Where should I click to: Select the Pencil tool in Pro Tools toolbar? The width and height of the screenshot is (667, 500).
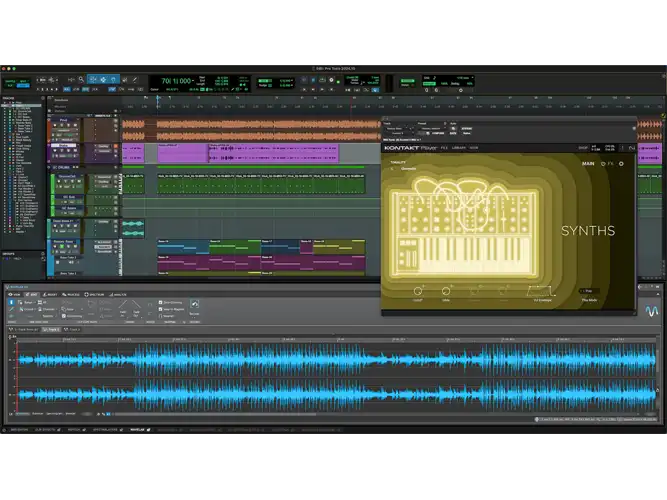135,80
